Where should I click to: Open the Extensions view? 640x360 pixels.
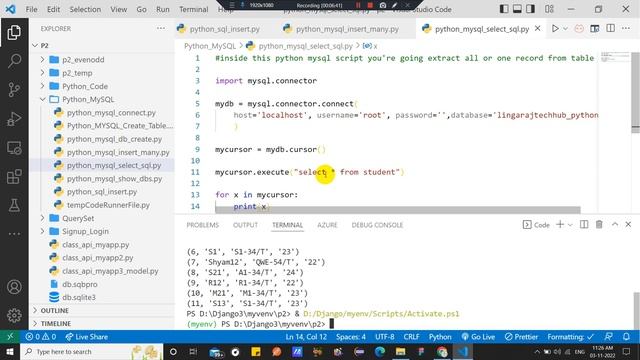click(14, 177)
